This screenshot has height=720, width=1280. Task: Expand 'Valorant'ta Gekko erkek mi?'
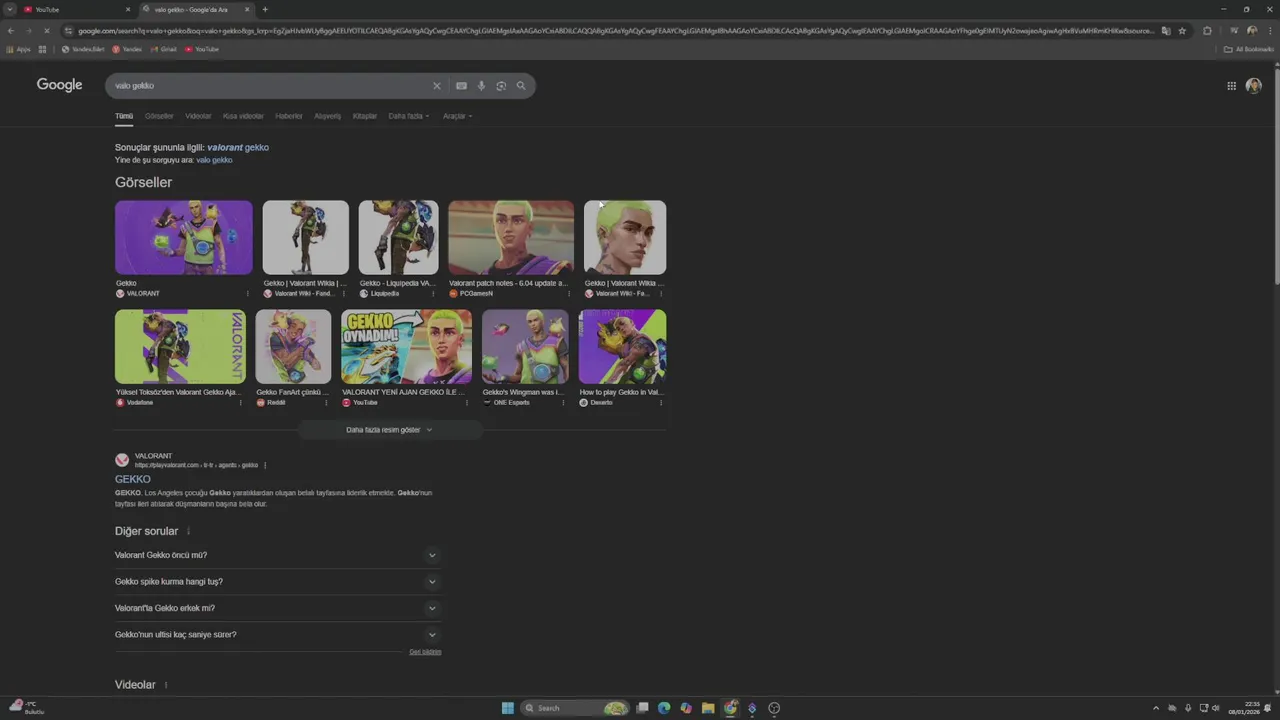[x=278, y=608]
